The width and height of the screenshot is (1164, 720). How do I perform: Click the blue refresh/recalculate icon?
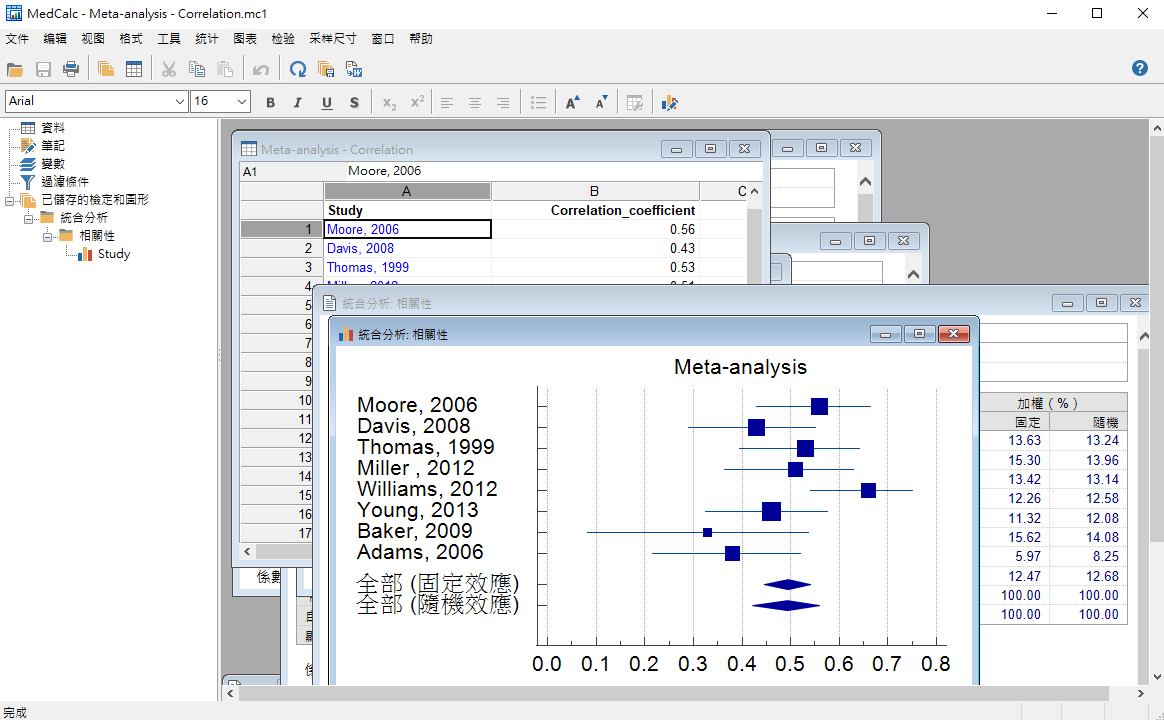click(297, 69)
